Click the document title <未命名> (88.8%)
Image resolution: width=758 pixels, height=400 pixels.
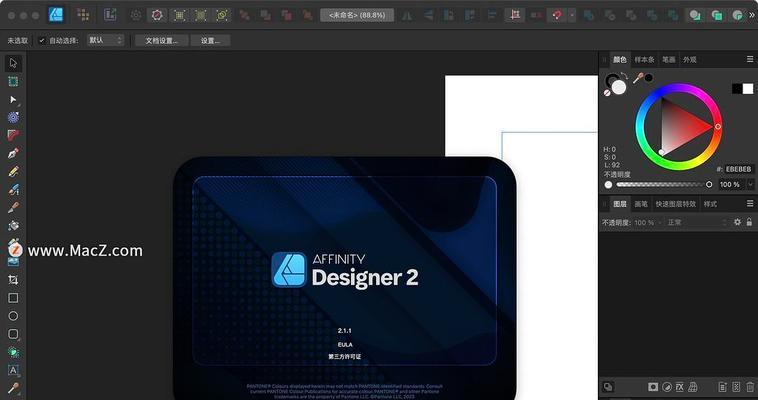tap(357, 15)
